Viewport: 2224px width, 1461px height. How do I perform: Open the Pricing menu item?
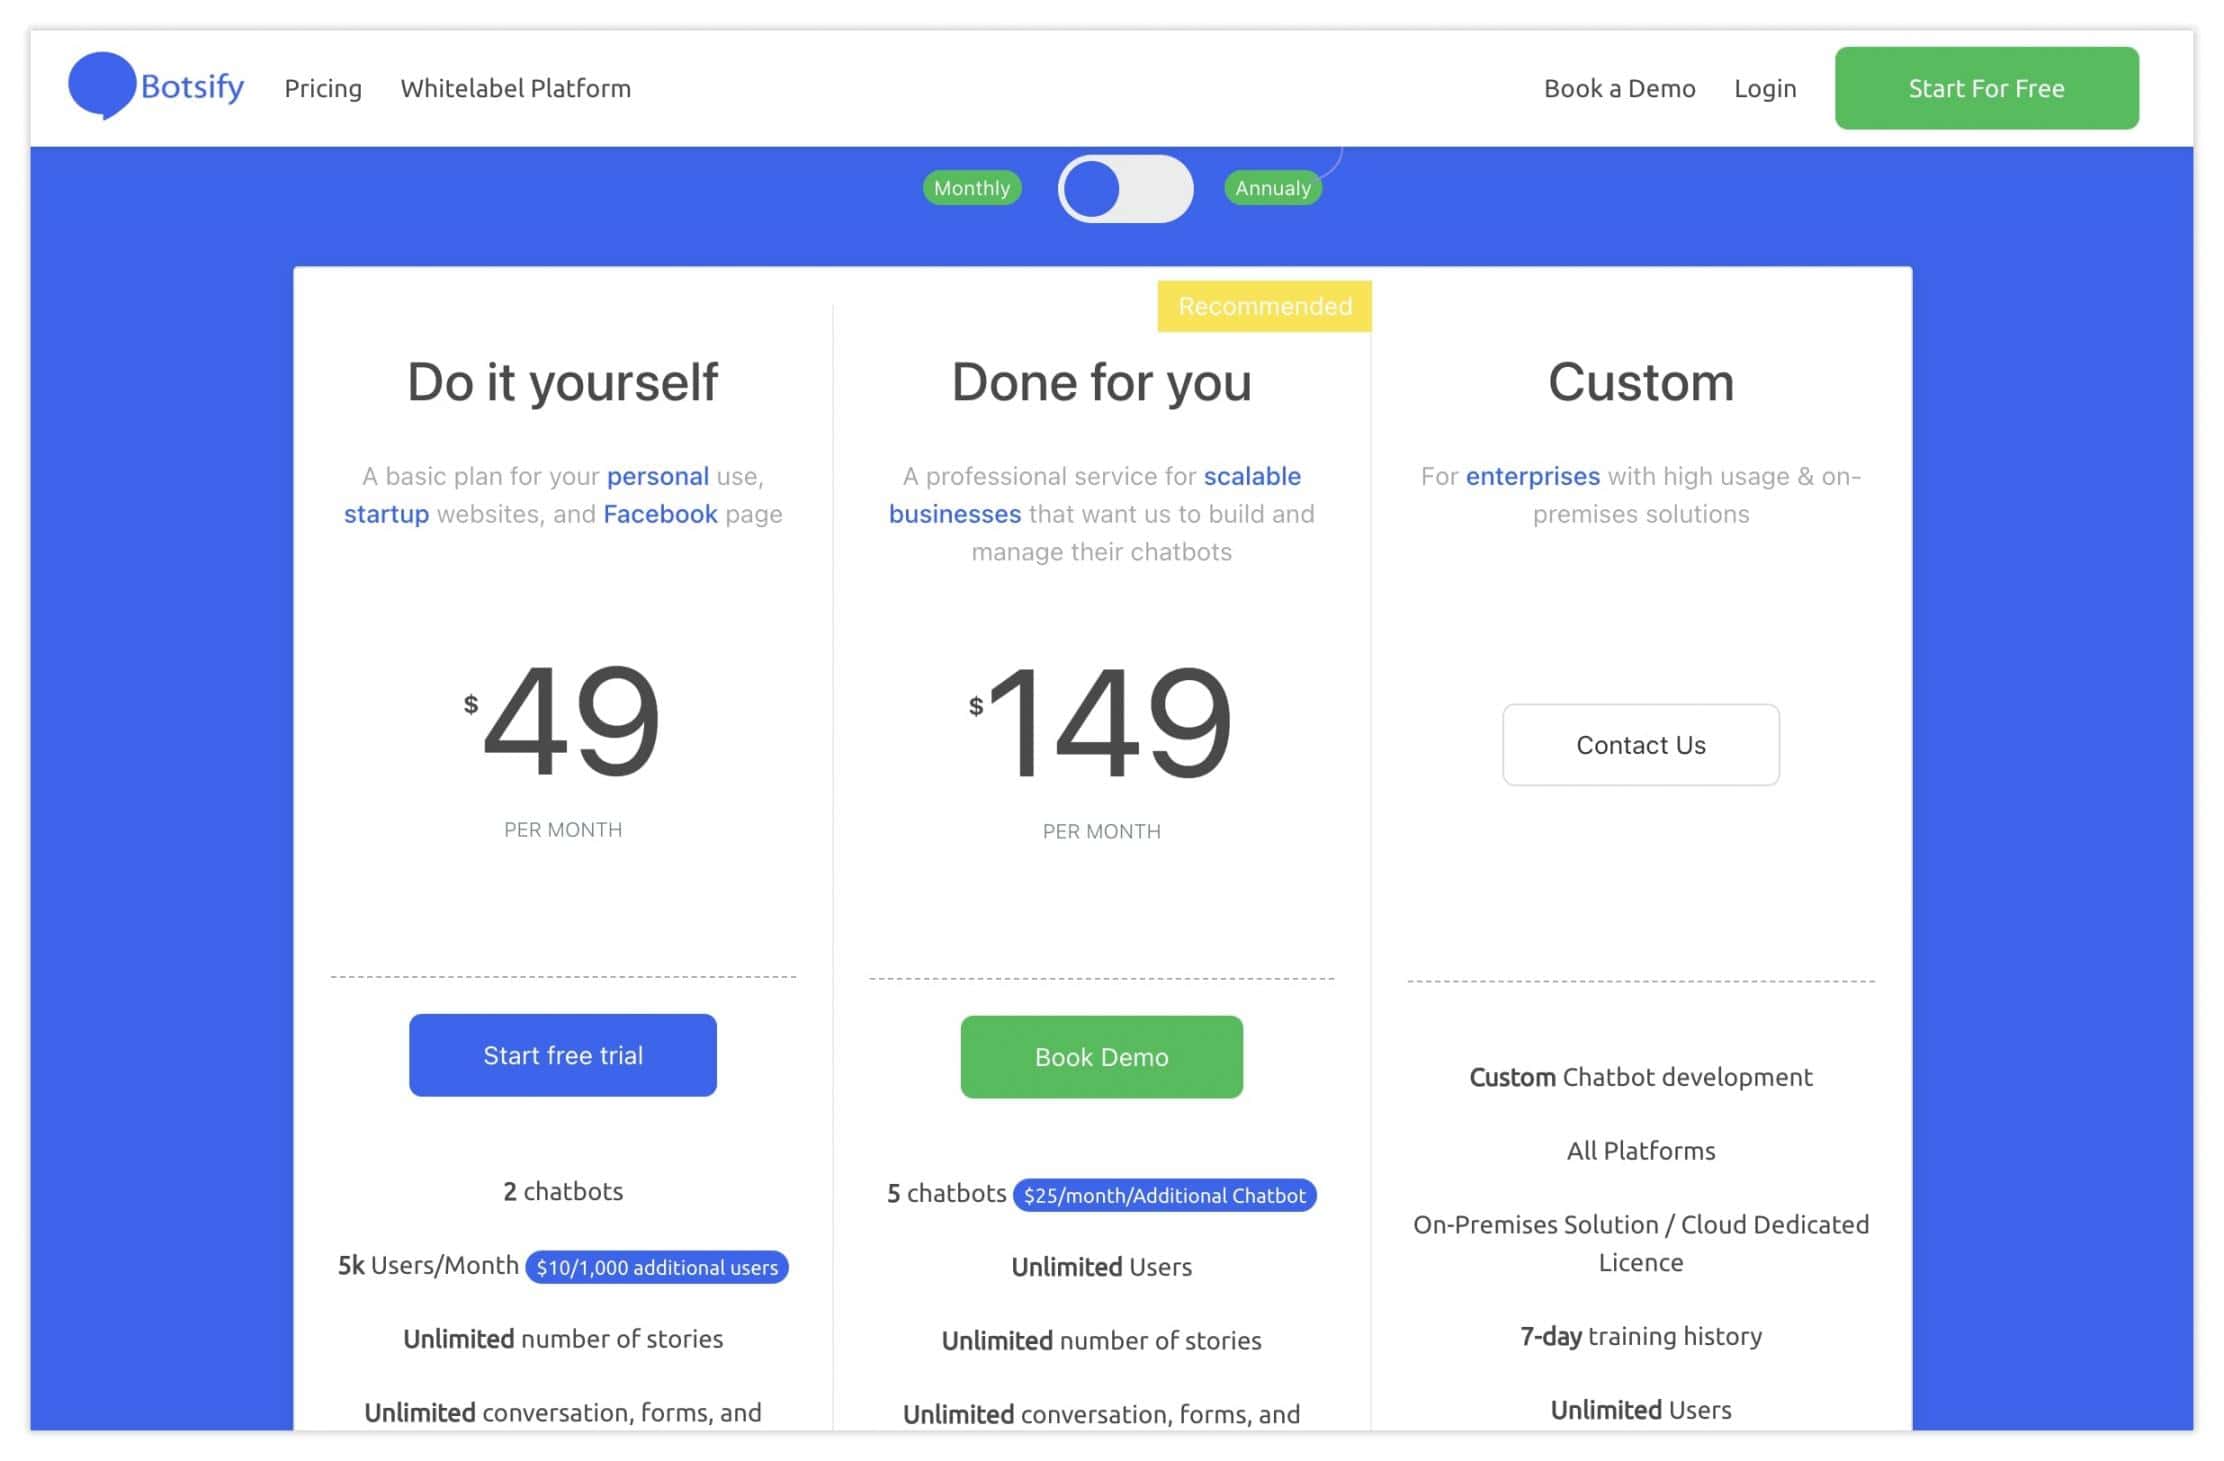tap(323, 89)
